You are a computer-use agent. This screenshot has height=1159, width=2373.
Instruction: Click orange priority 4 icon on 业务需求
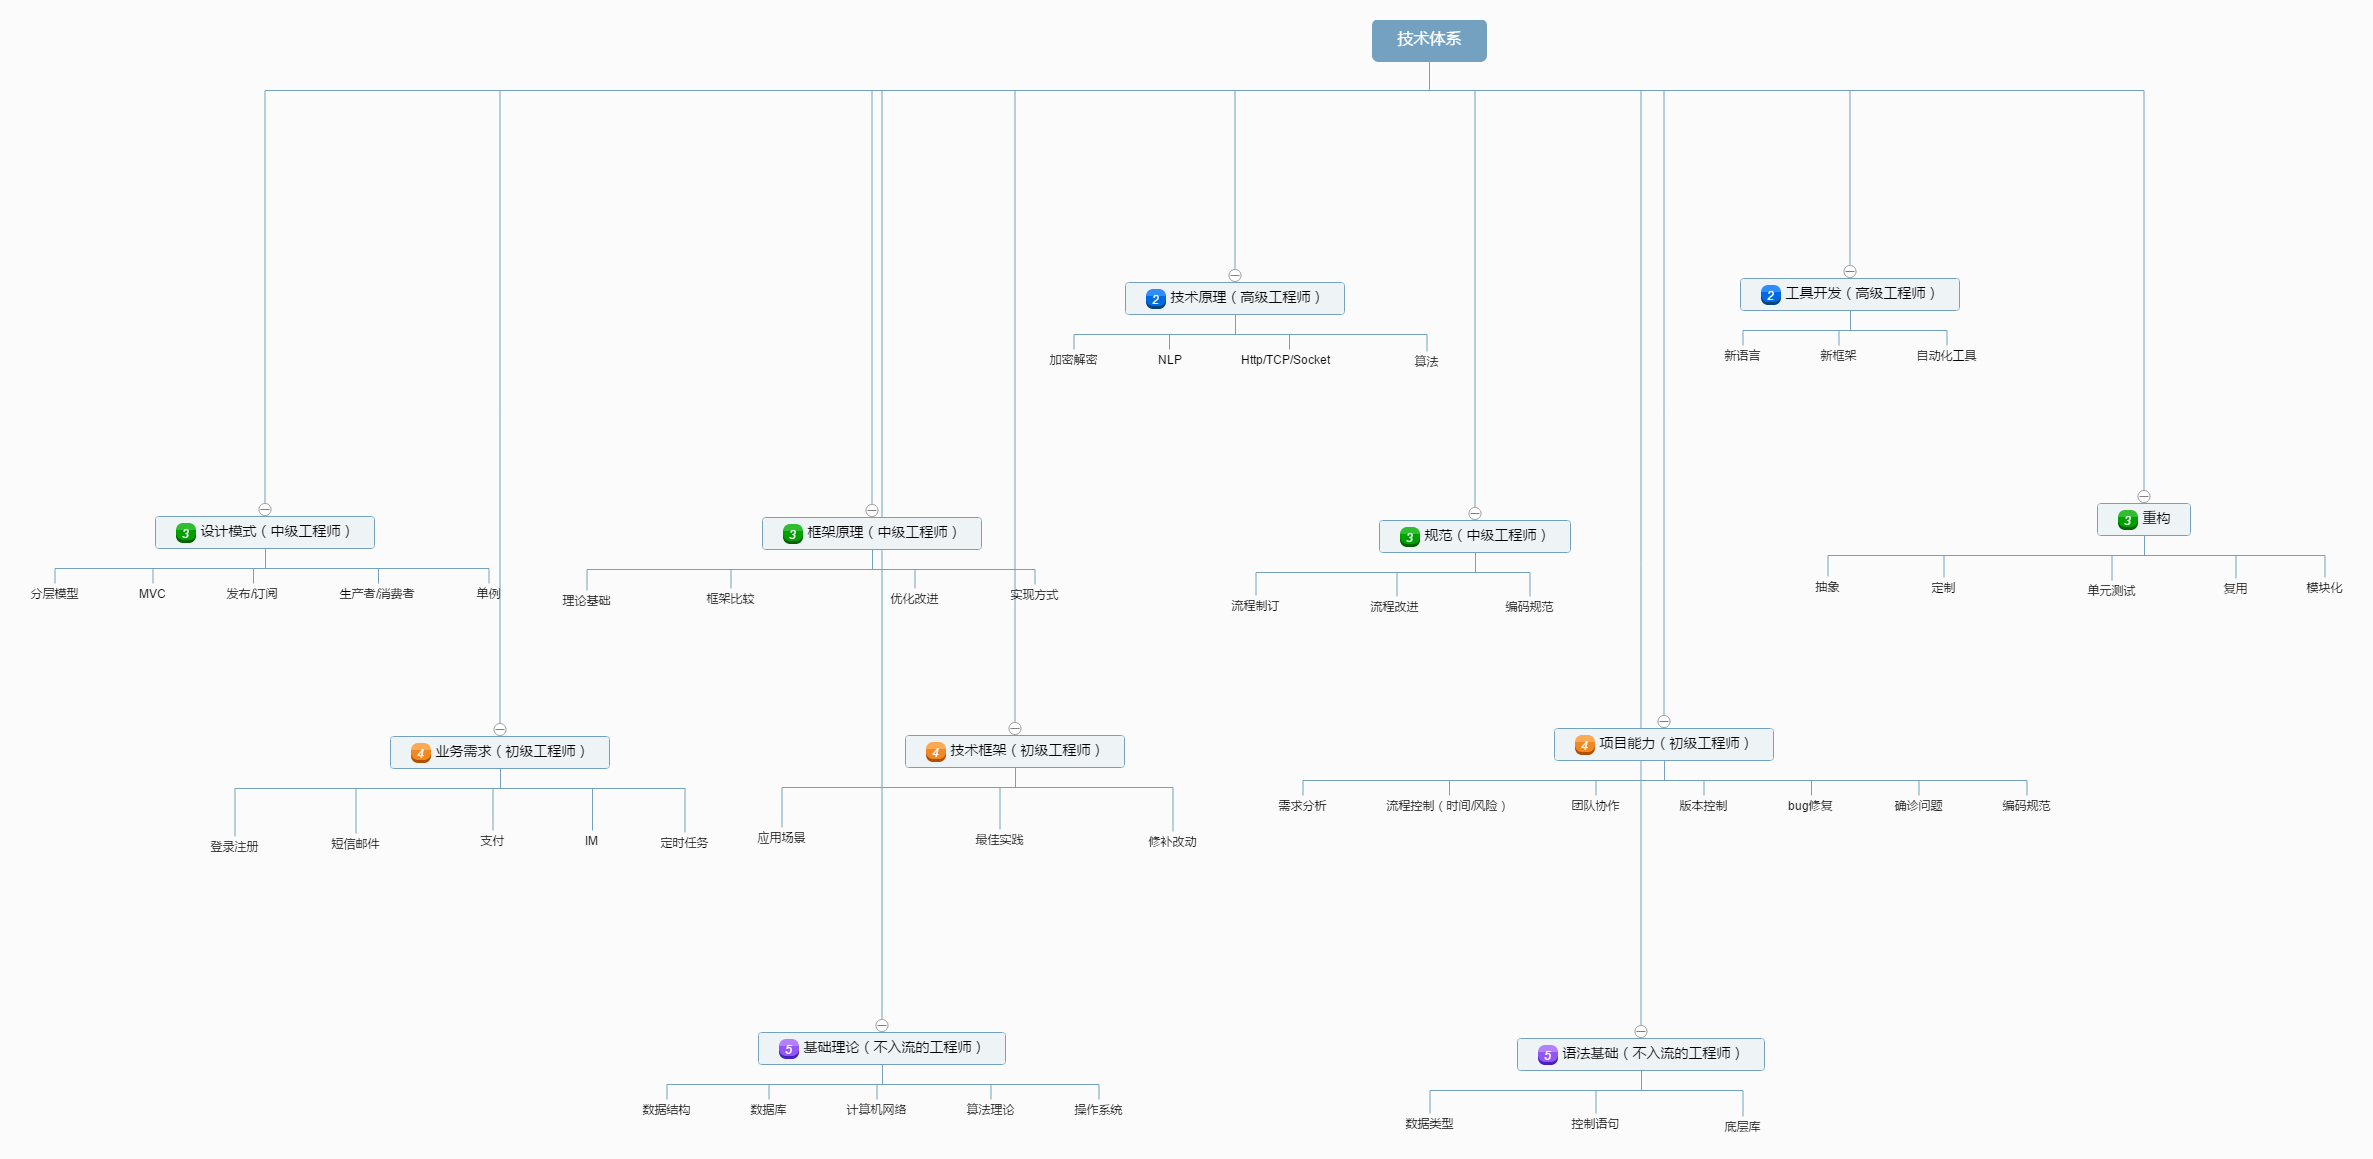[420, 753]
